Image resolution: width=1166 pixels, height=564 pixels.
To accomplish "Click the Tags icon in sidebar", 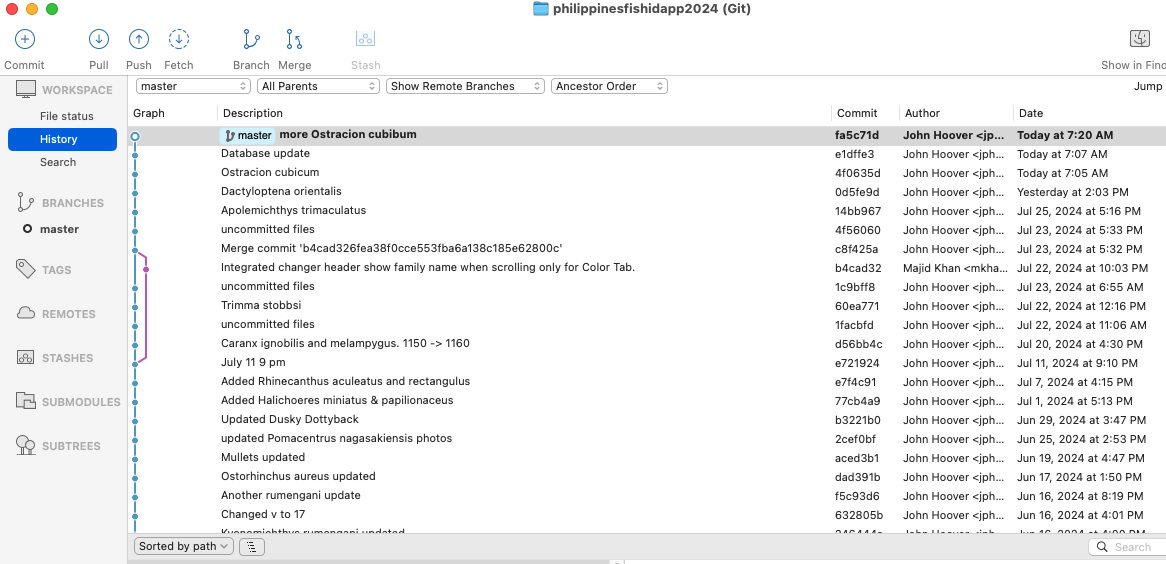I will (x=26, y=269).
